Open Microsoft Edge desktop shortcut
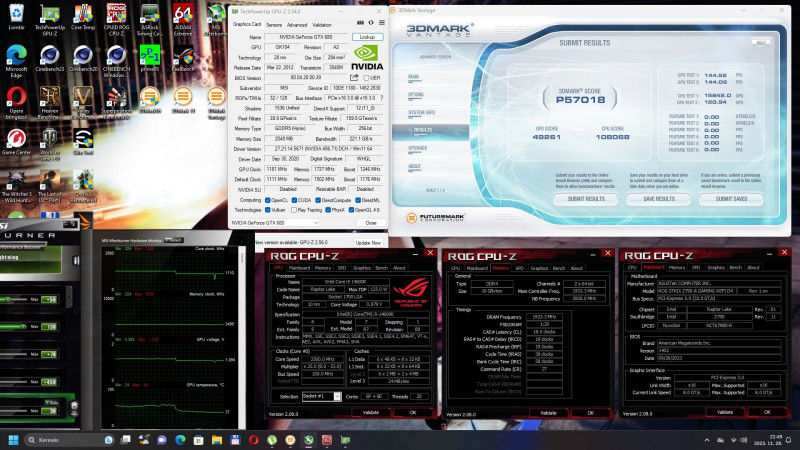 point(16,61)
